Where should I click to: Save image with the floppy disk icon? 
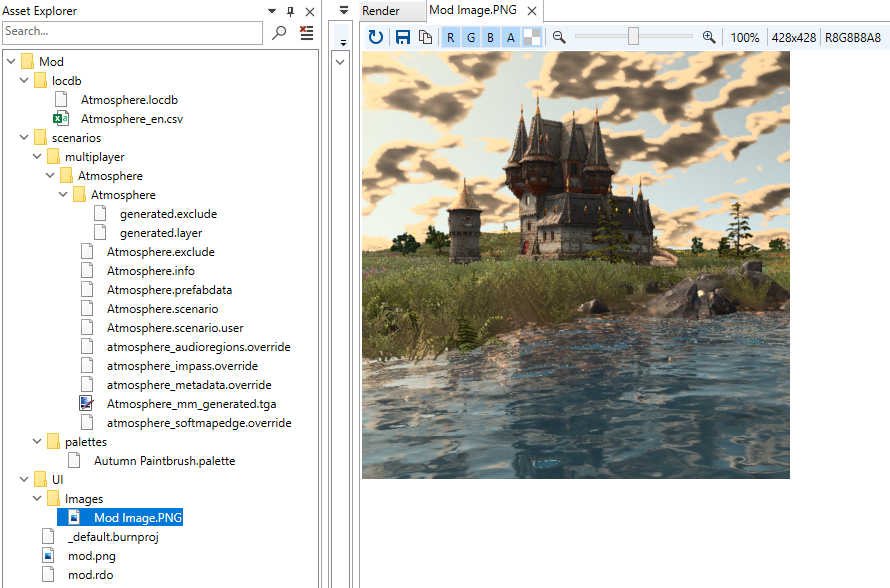point(402,37)
